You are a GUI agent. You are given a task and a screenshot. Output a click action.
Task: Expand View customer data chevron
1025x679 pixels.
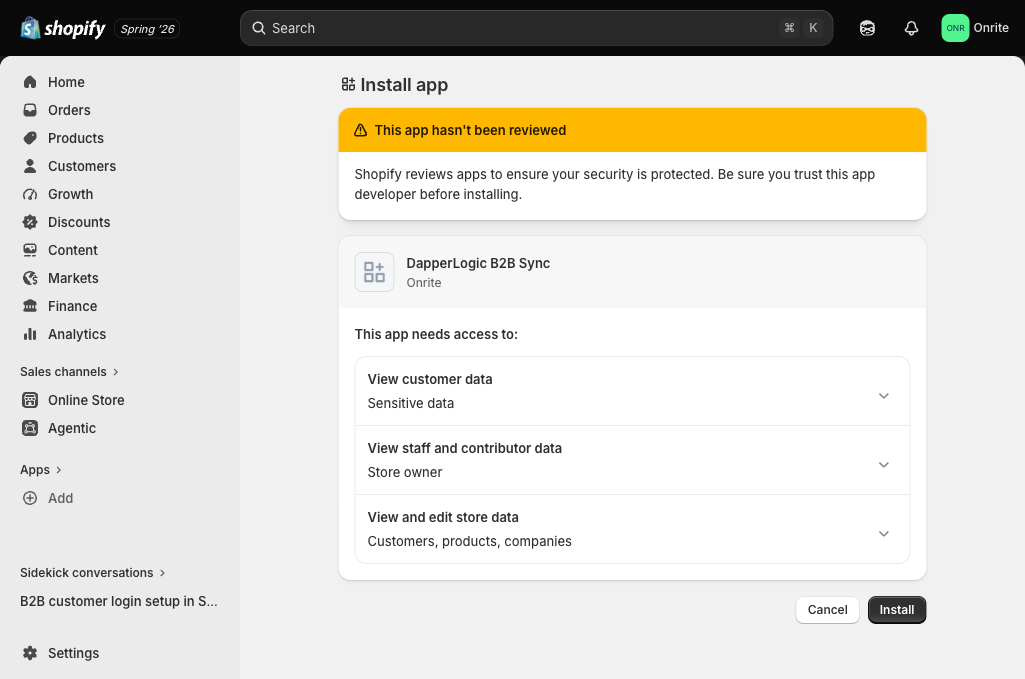(x=883, y=395)
